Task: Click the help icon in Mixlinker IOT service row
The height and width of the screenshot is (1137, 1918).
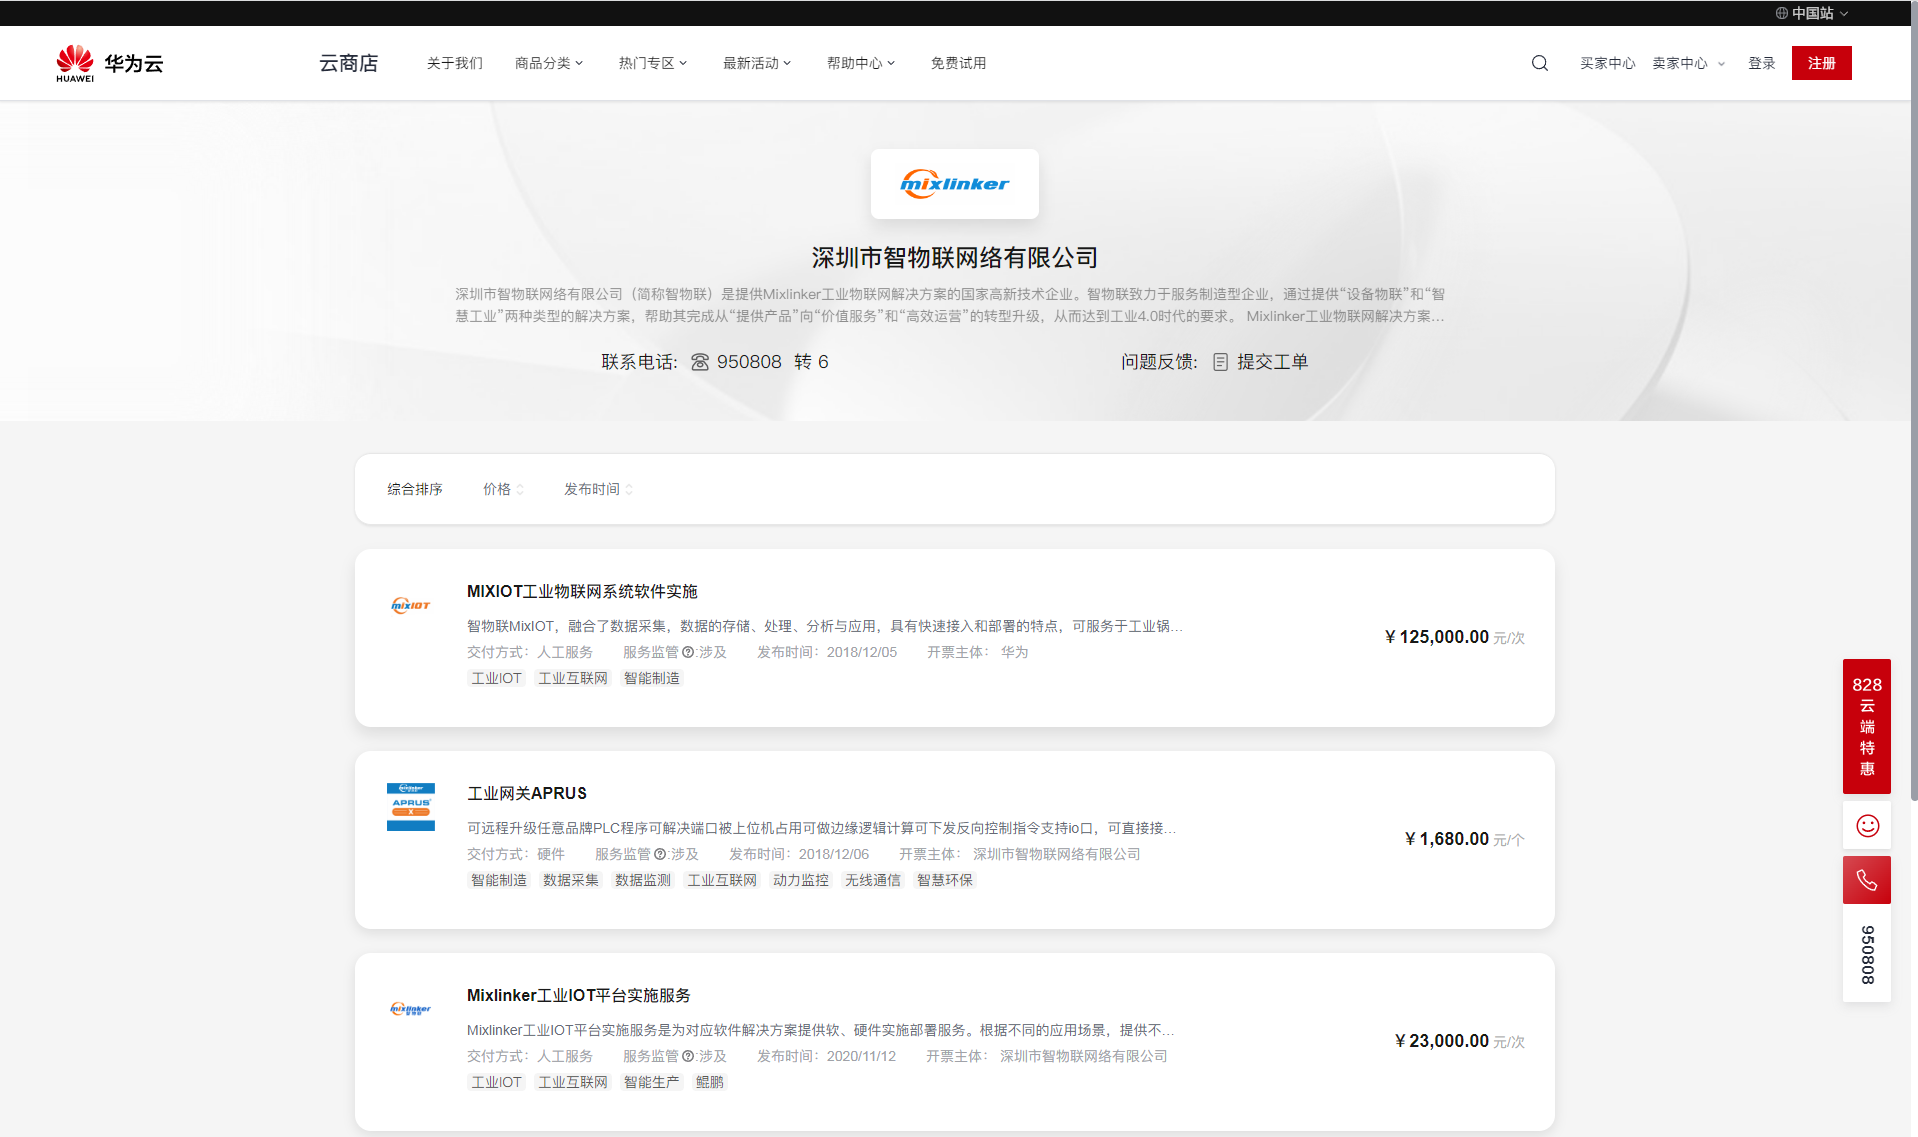Action: 688,1056
